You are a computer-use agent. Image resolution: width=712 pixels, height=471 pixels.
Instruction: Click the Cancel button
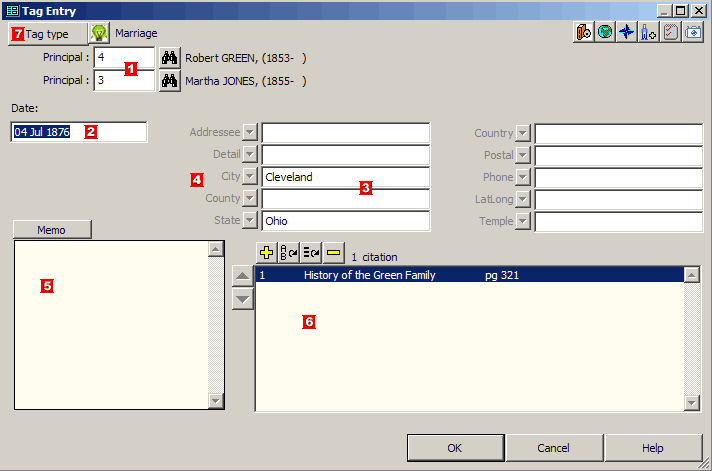[554, 448]
